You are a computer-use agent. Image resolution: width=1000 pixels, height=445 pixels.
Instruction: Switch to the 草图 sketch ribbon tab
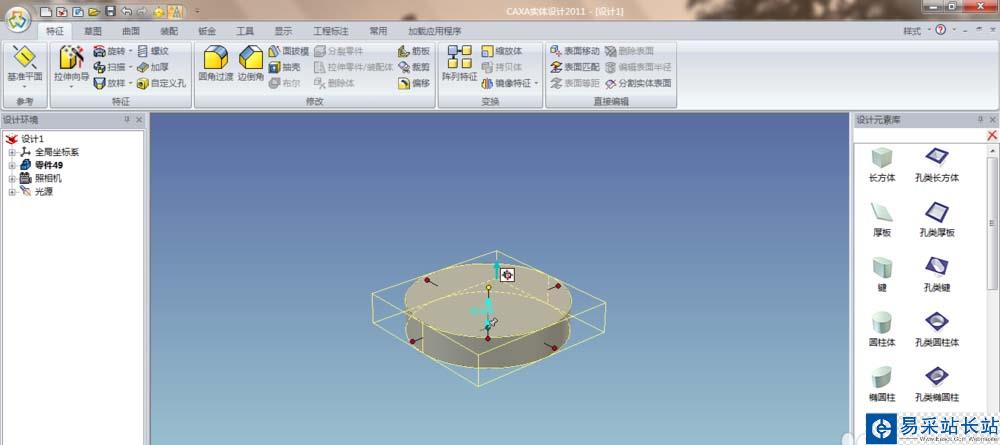point(93,31)
